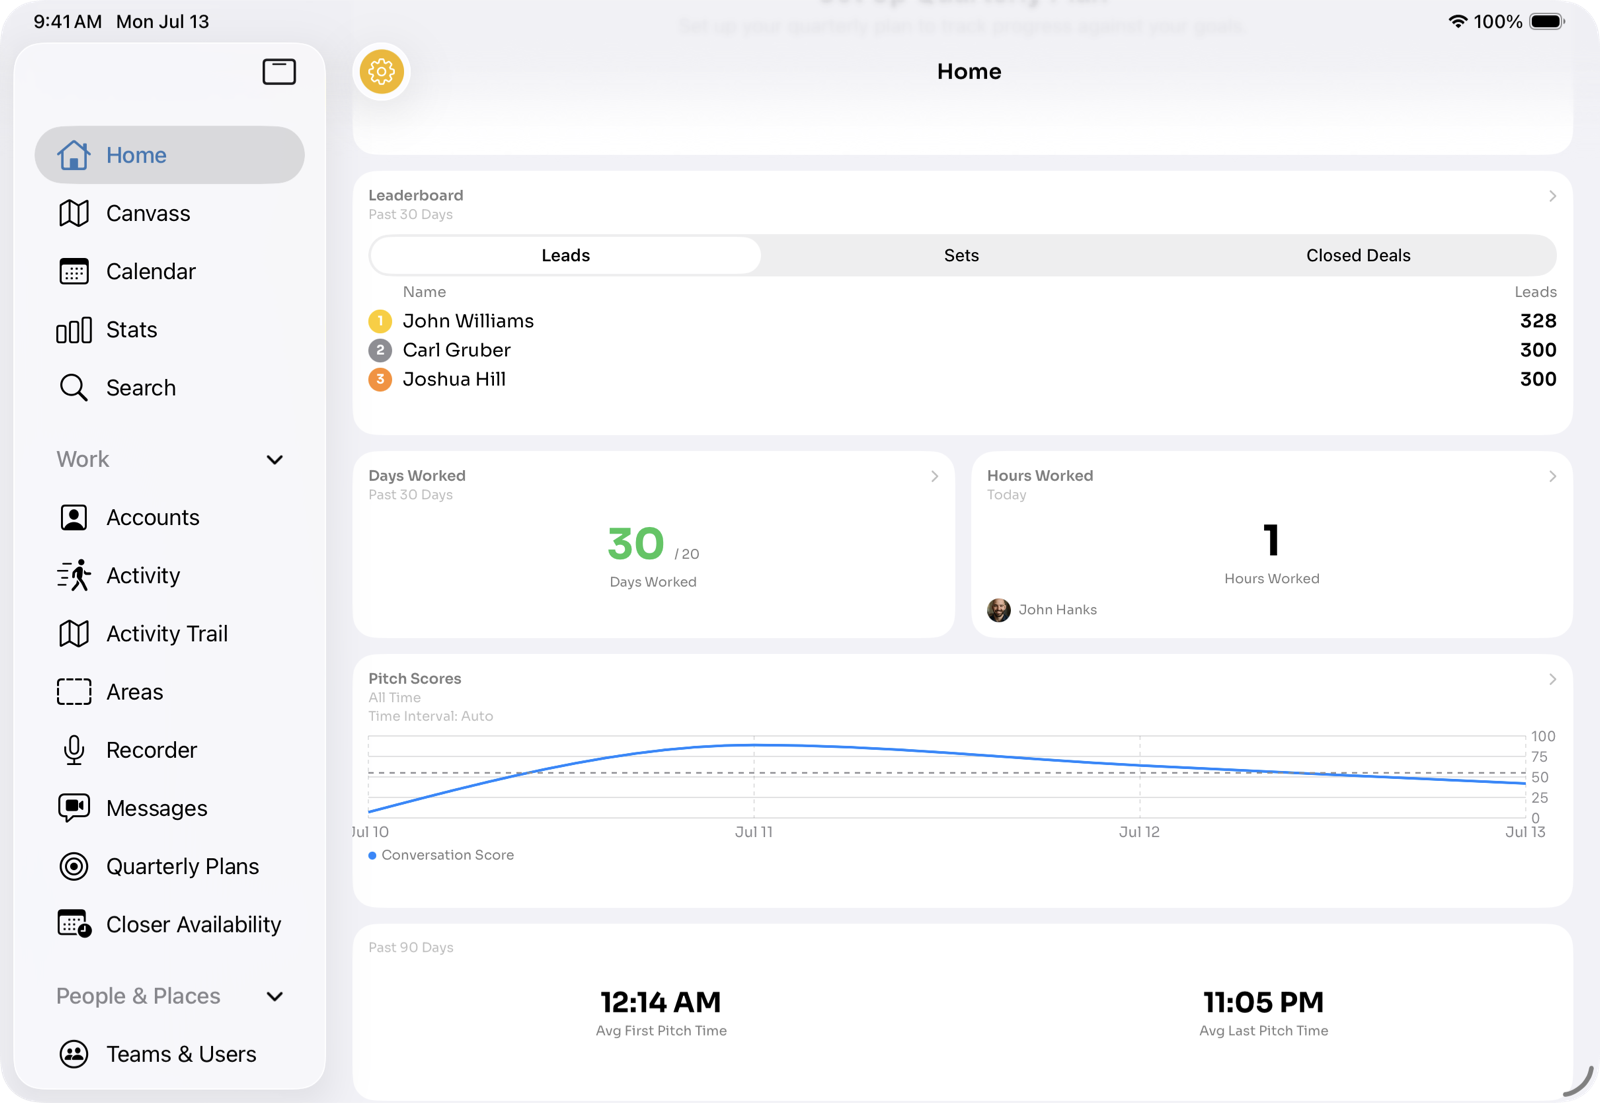Open Canvass from sidebar
The image size is (1600, 1103).
coord(170,213)
